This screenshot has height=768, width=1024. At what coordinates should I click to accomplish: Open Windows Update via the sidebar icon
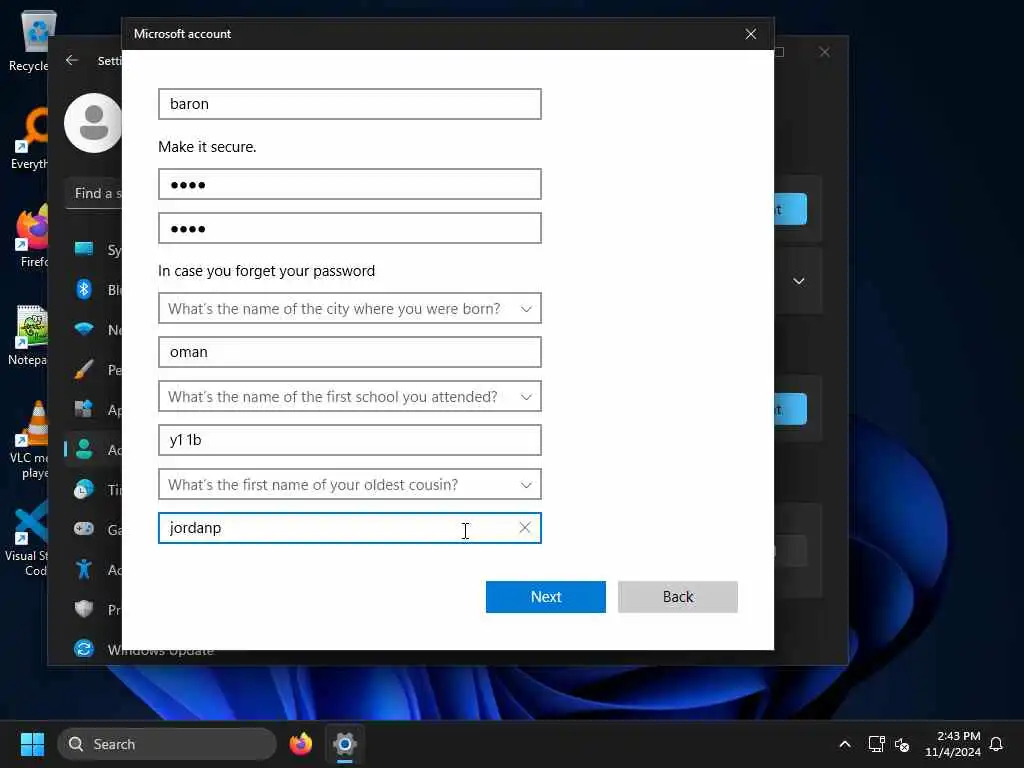(x=84, y=648)
